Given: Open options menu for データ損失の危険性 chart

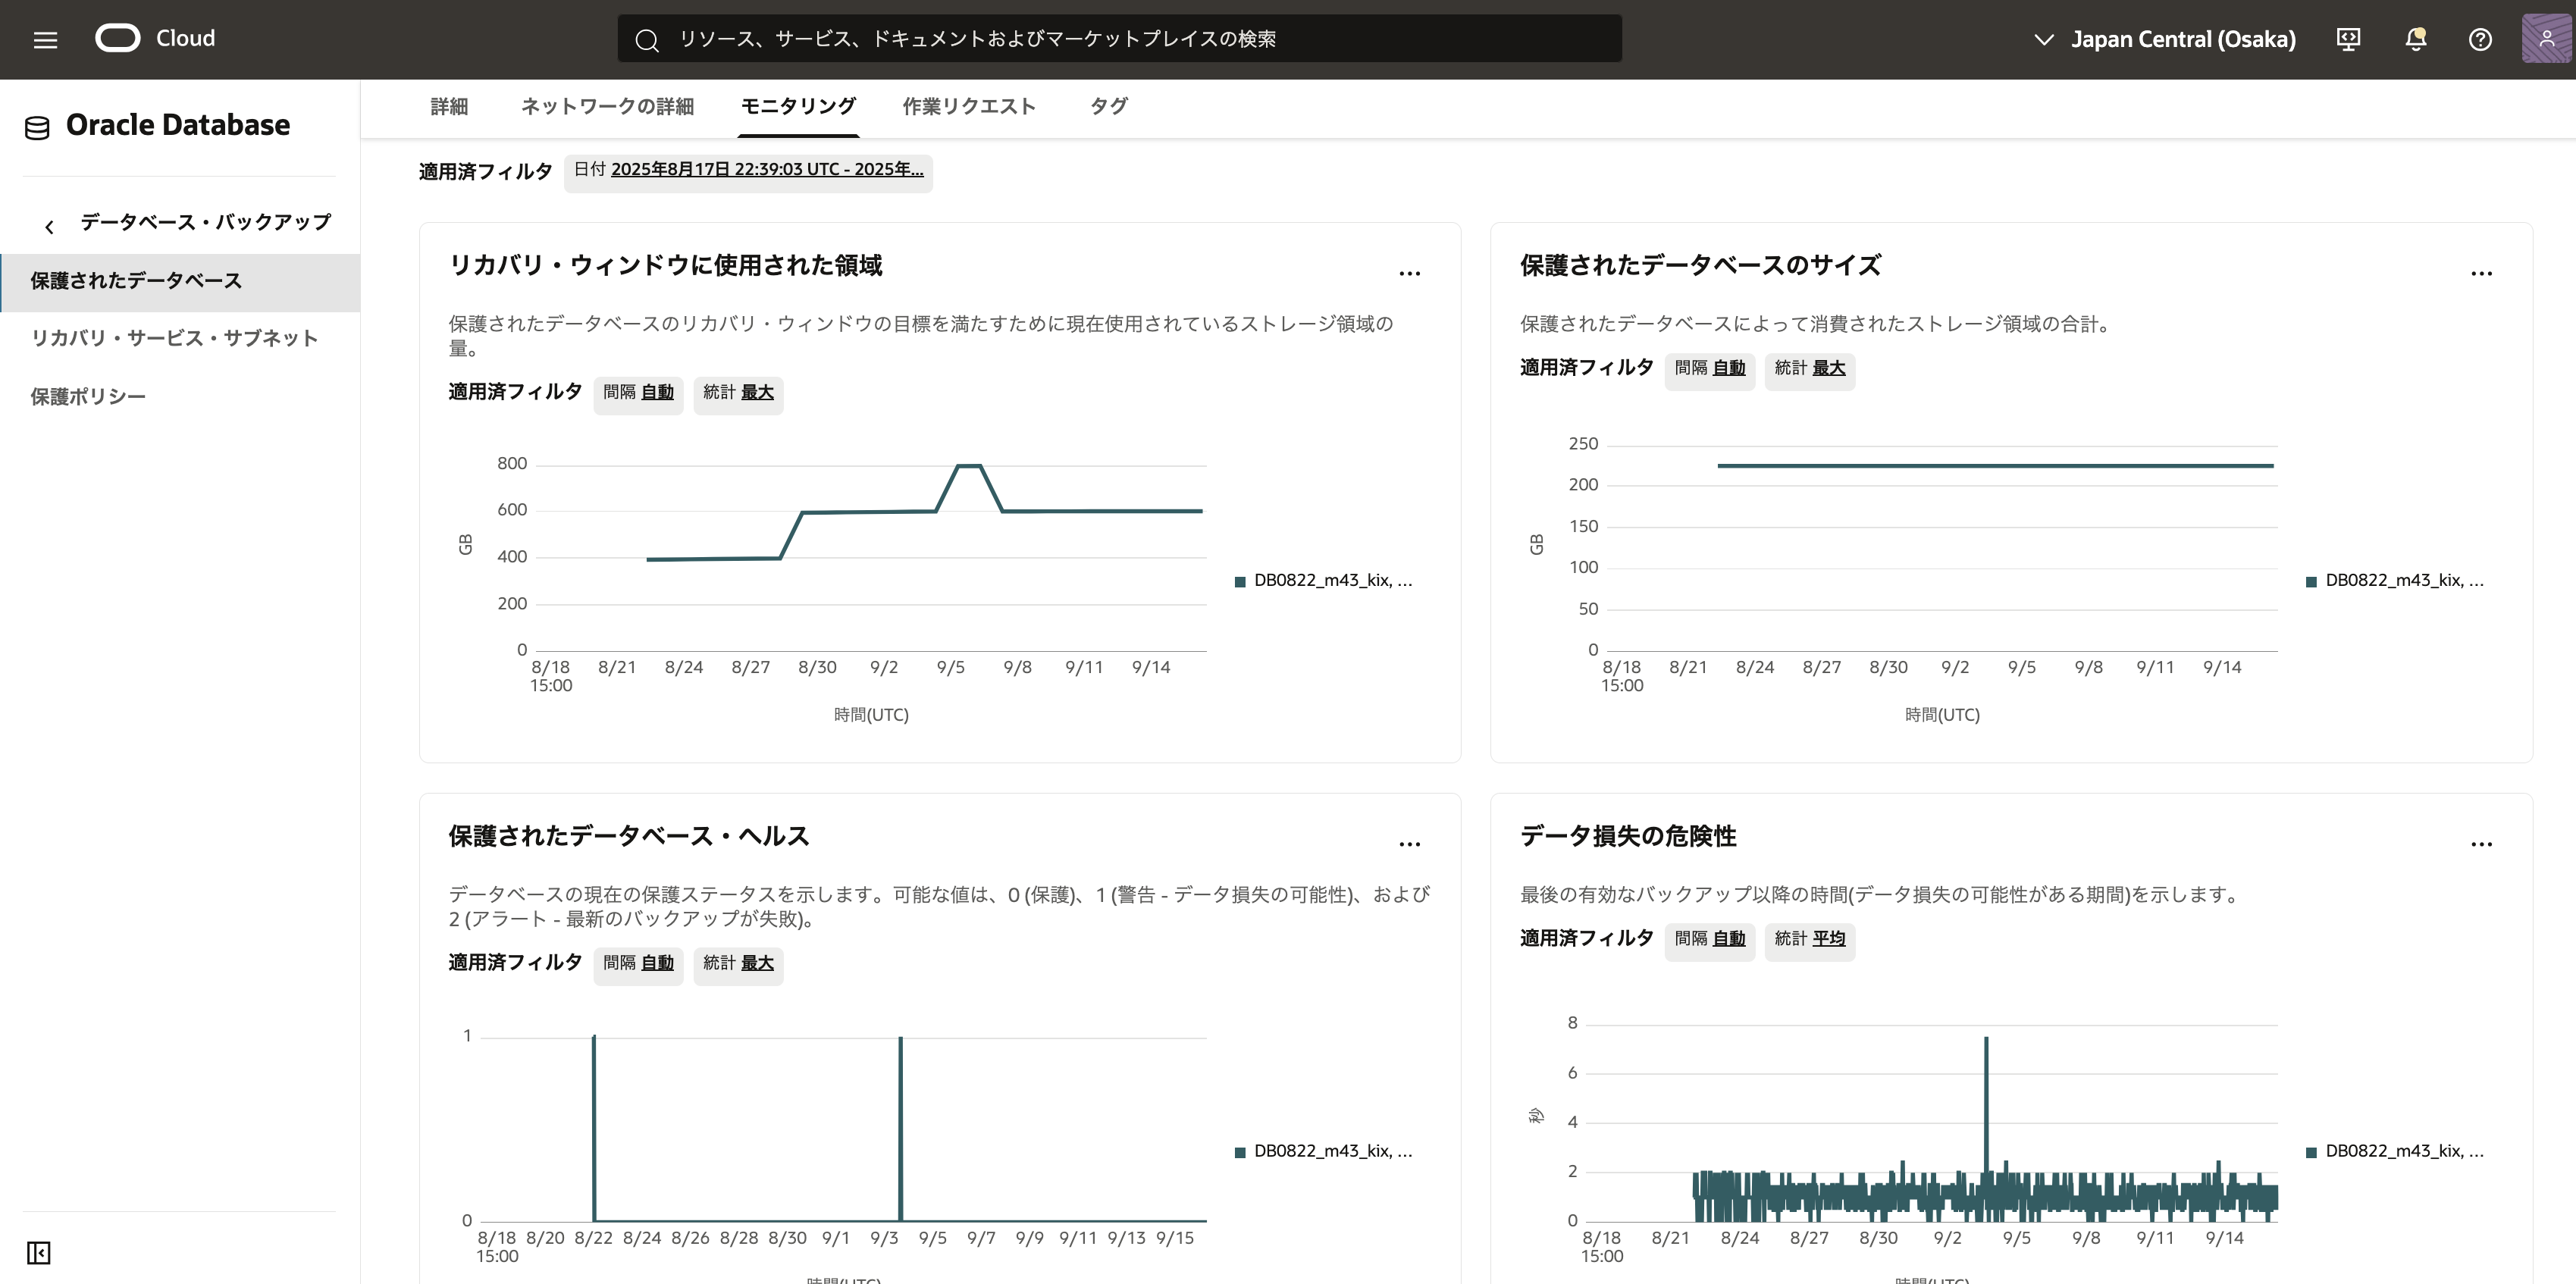Looking at the screenshot, I should click(2481, 844).
